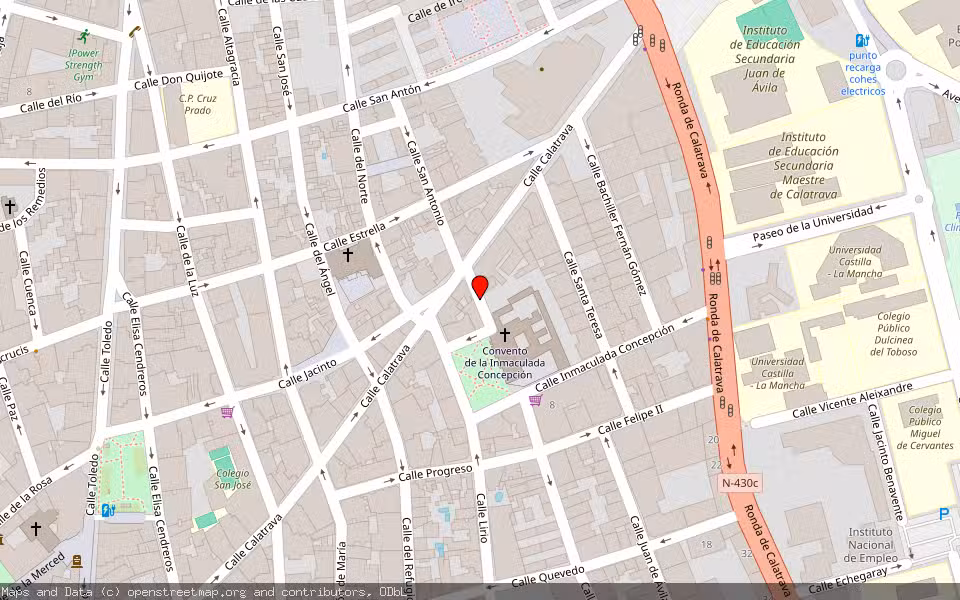Select the 'C.P. Cruz Prado' school label

tap(198, 104)
